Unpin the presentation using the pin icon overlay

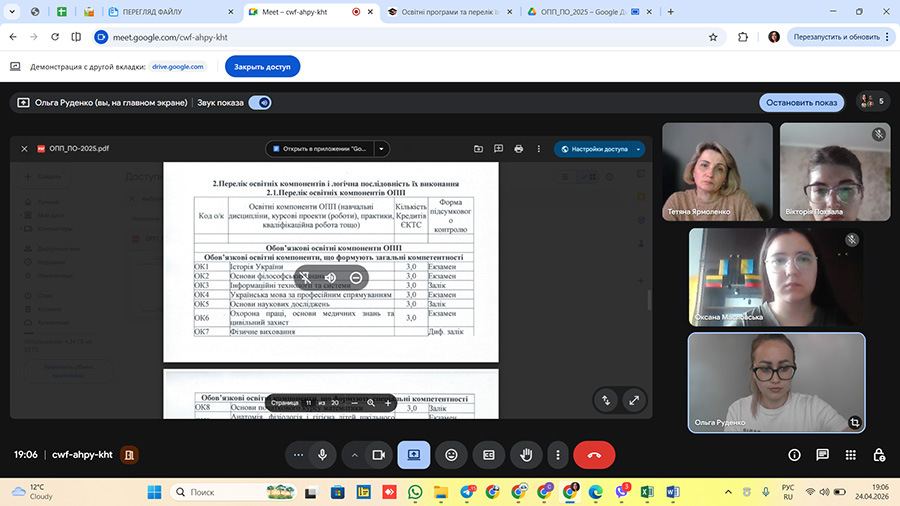305,278
